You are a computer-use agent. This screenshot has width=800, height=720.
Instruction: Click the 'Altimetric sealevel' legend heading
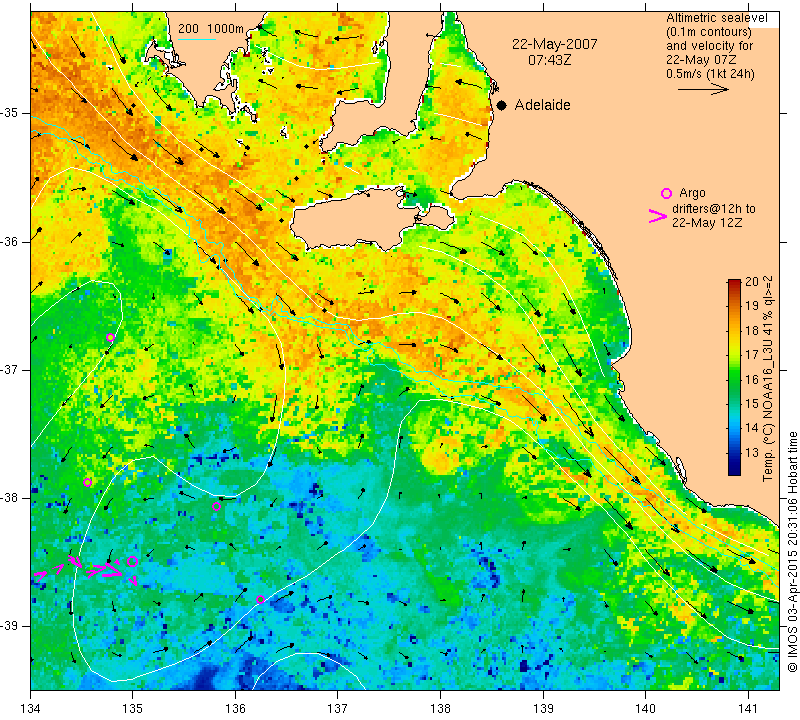point(717,18)
